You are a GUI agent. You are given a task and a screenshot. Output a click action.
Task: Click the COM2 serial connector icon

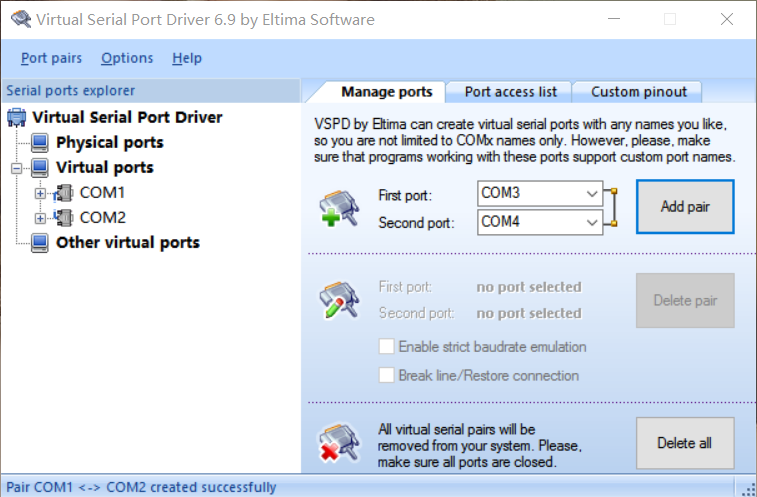pos(63,218)
